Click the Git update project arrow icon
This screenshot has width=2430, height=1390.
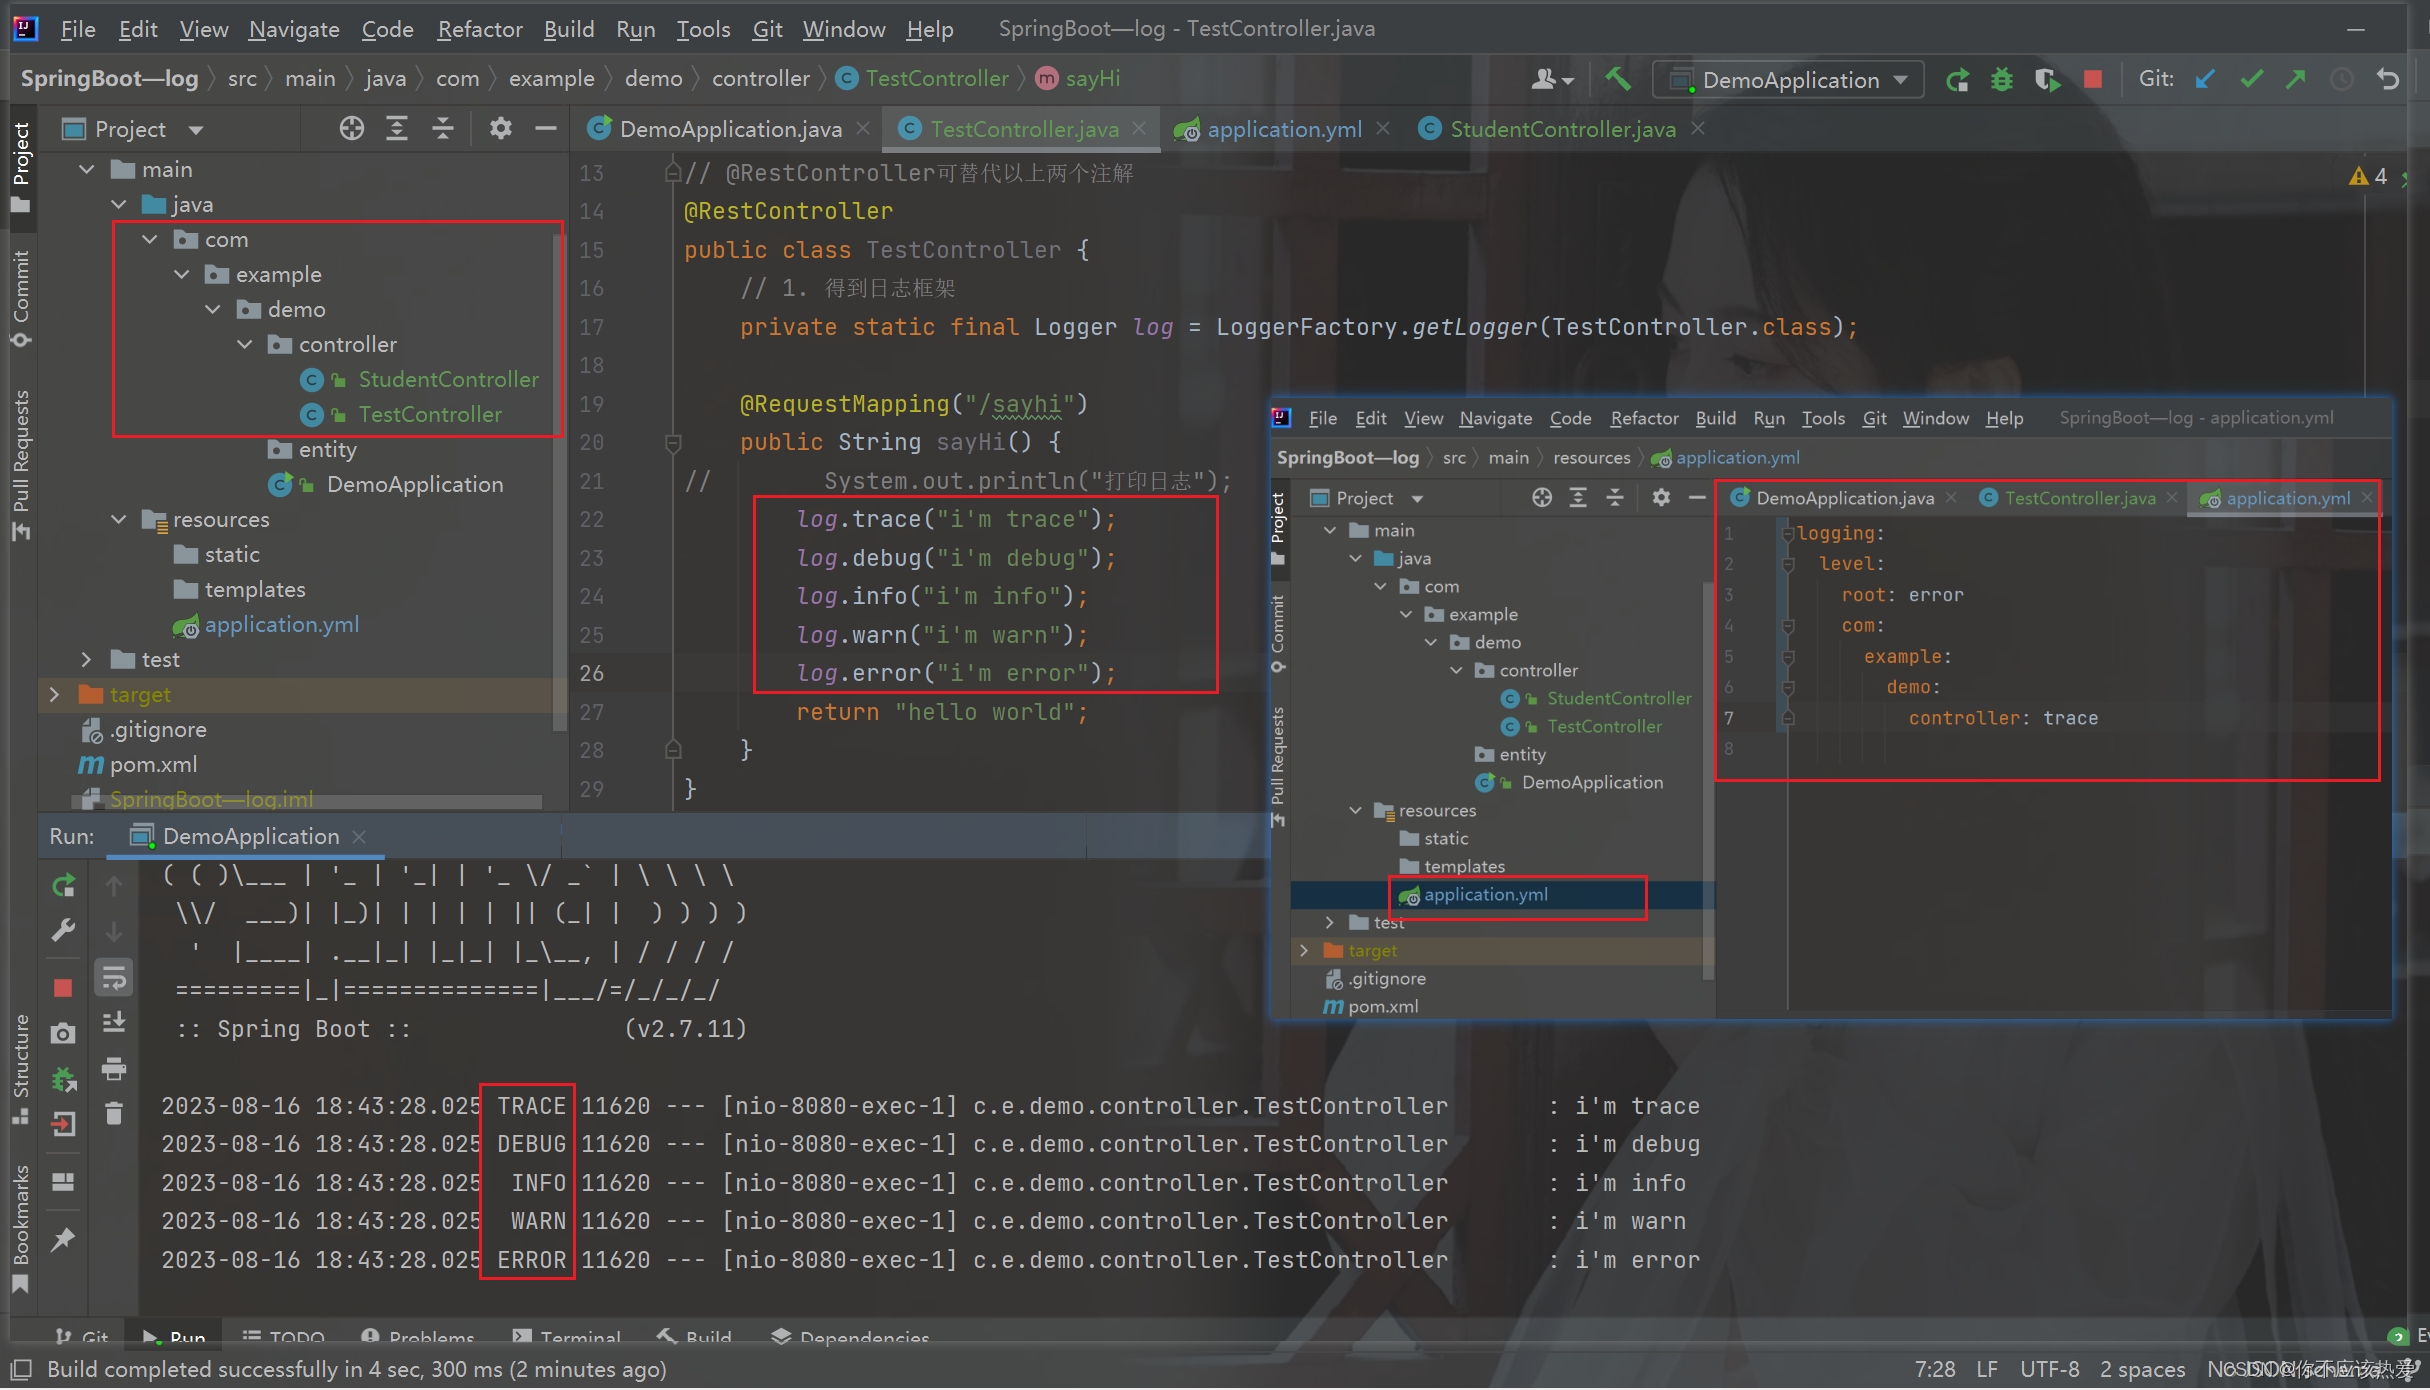(2205, 79)
